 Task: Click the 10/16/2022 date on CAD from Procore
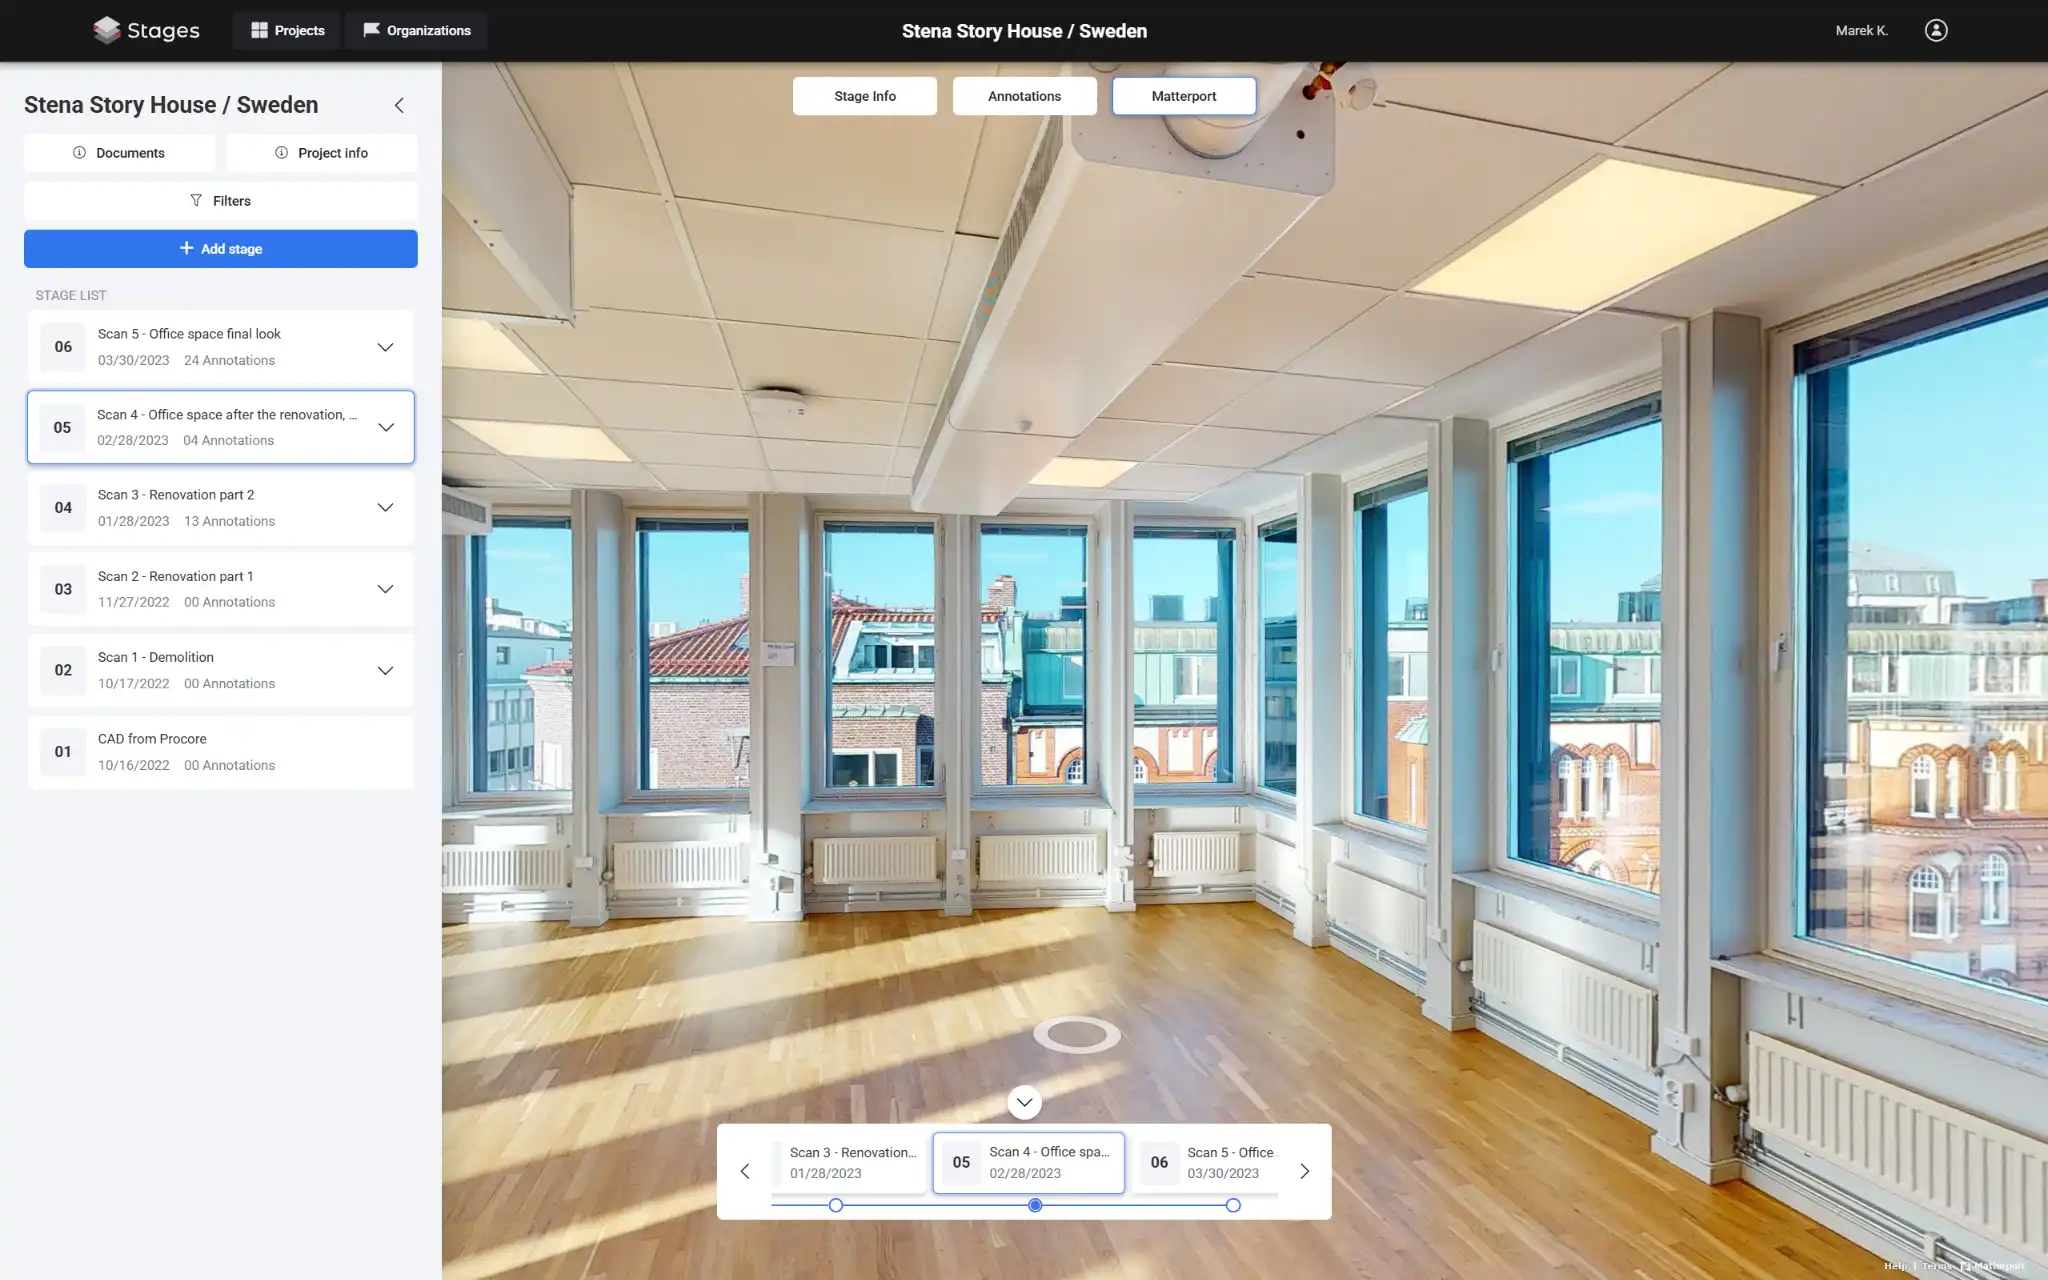click(x=134, y=765)
